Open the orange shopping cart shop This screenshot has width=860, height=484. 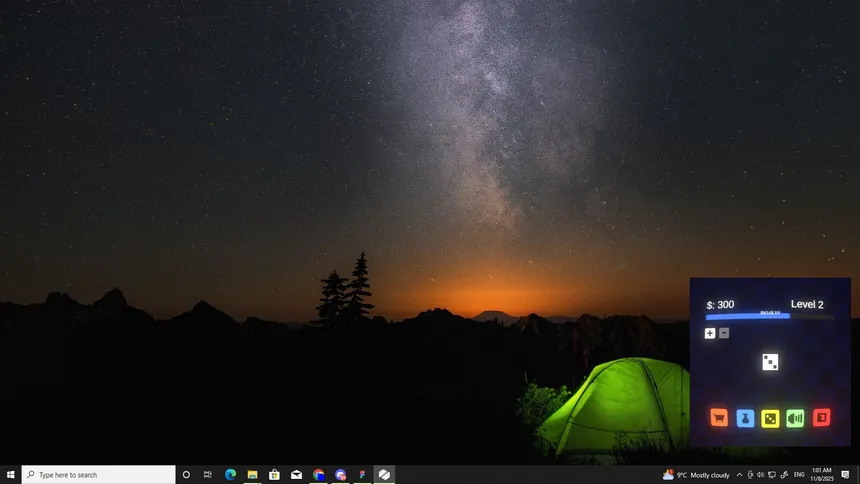pos(718,418)
